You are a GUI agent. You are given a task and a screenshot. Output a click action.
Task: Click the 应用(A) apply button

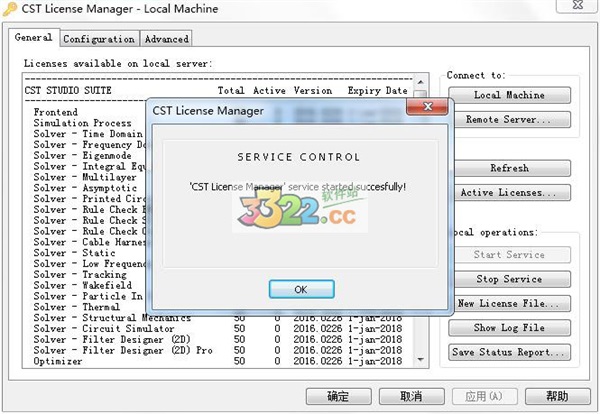click(x=484, y=396)
